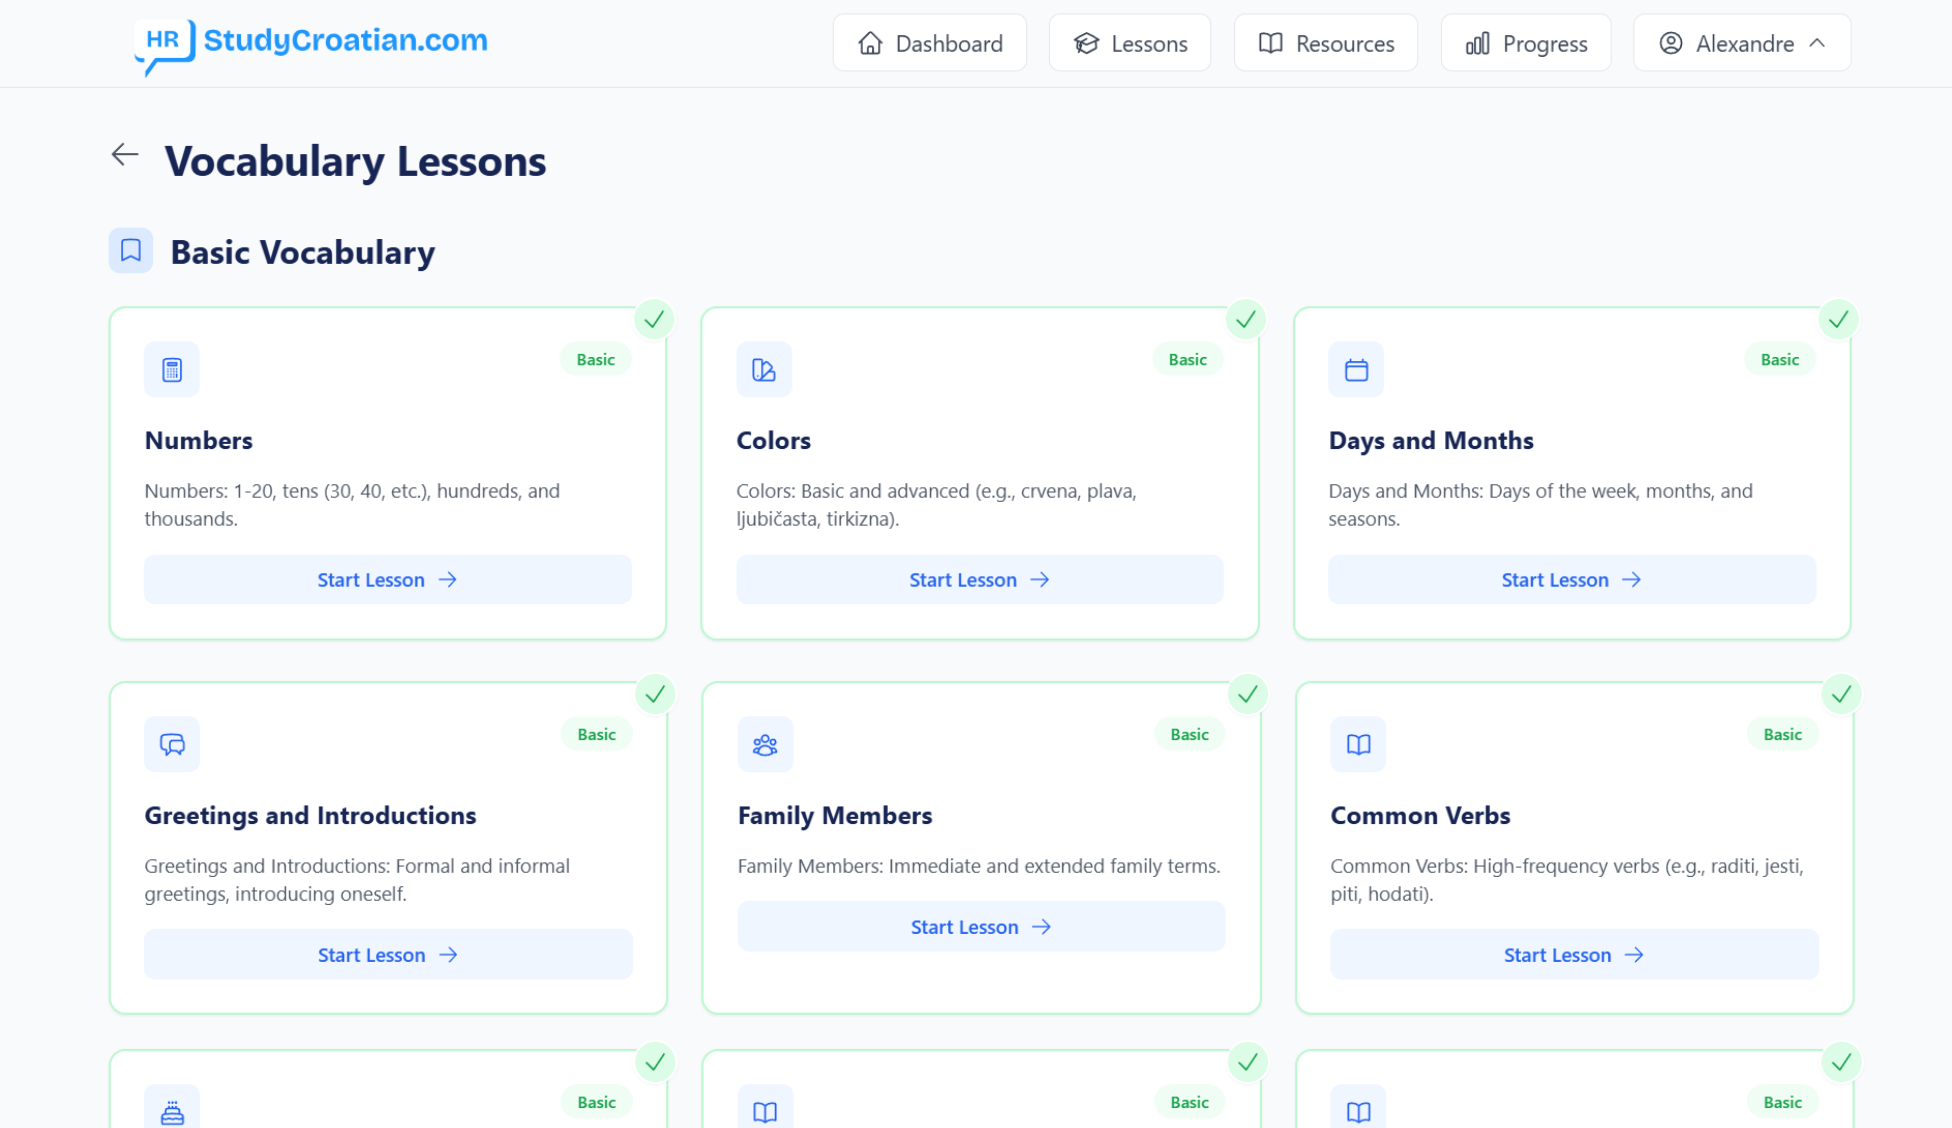Open the Progress page
Viewport: 1952px width, 1128px height.
pos(1526,43)
